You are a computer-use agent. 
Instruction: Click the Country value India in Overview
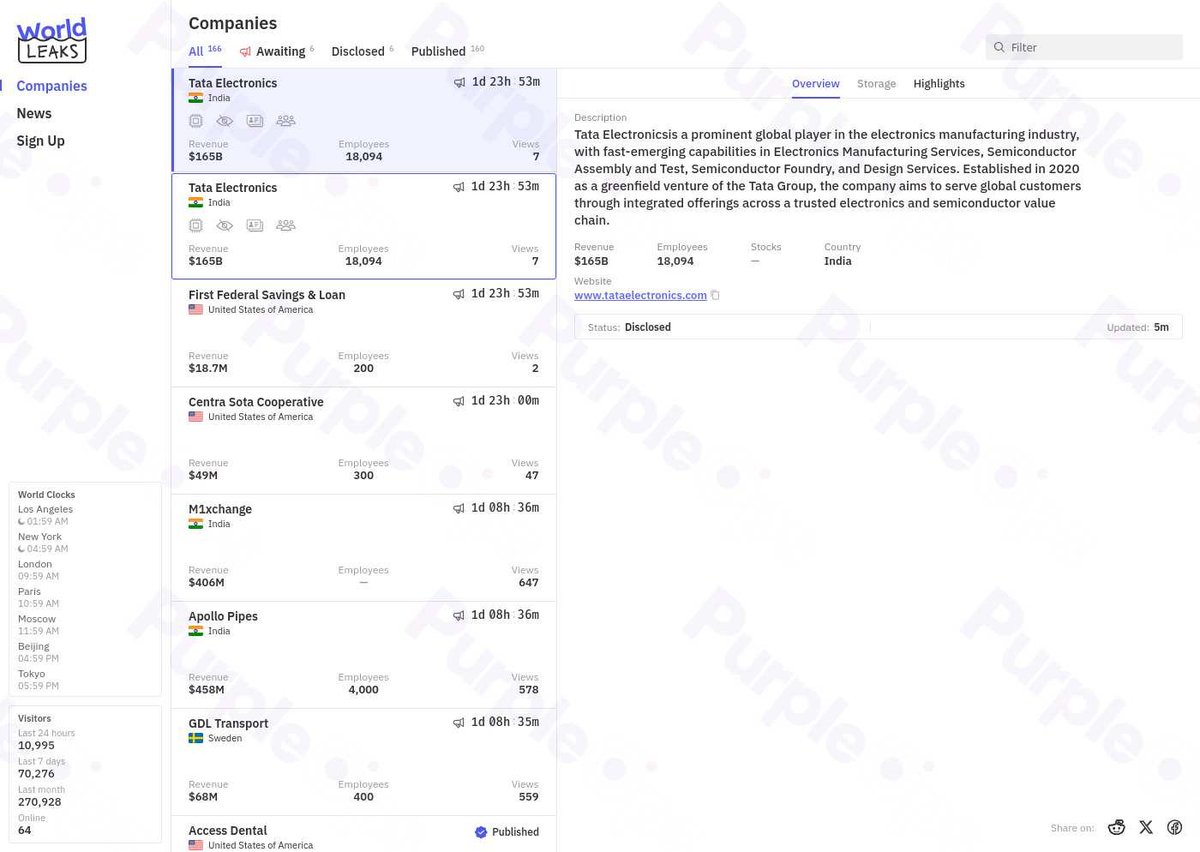[x=838, y=261]
